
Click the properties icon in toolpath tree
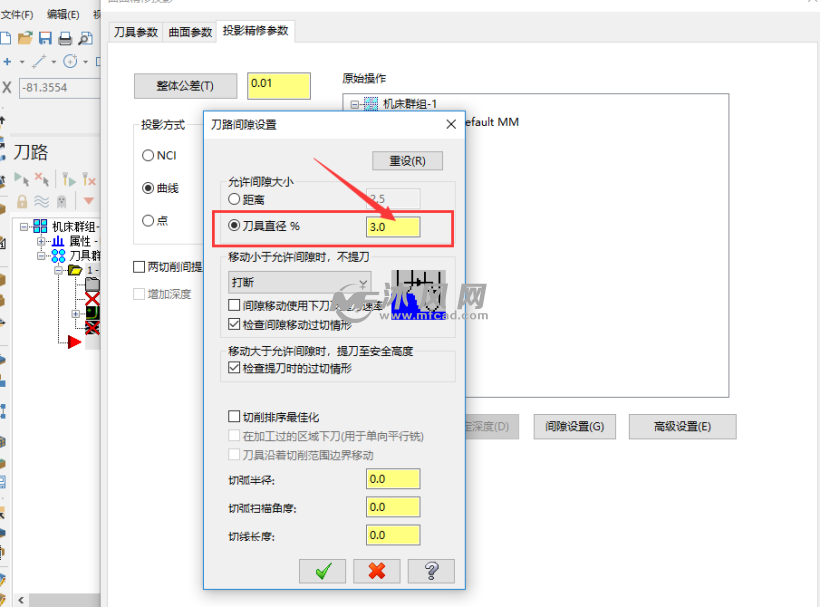[58, 241]
